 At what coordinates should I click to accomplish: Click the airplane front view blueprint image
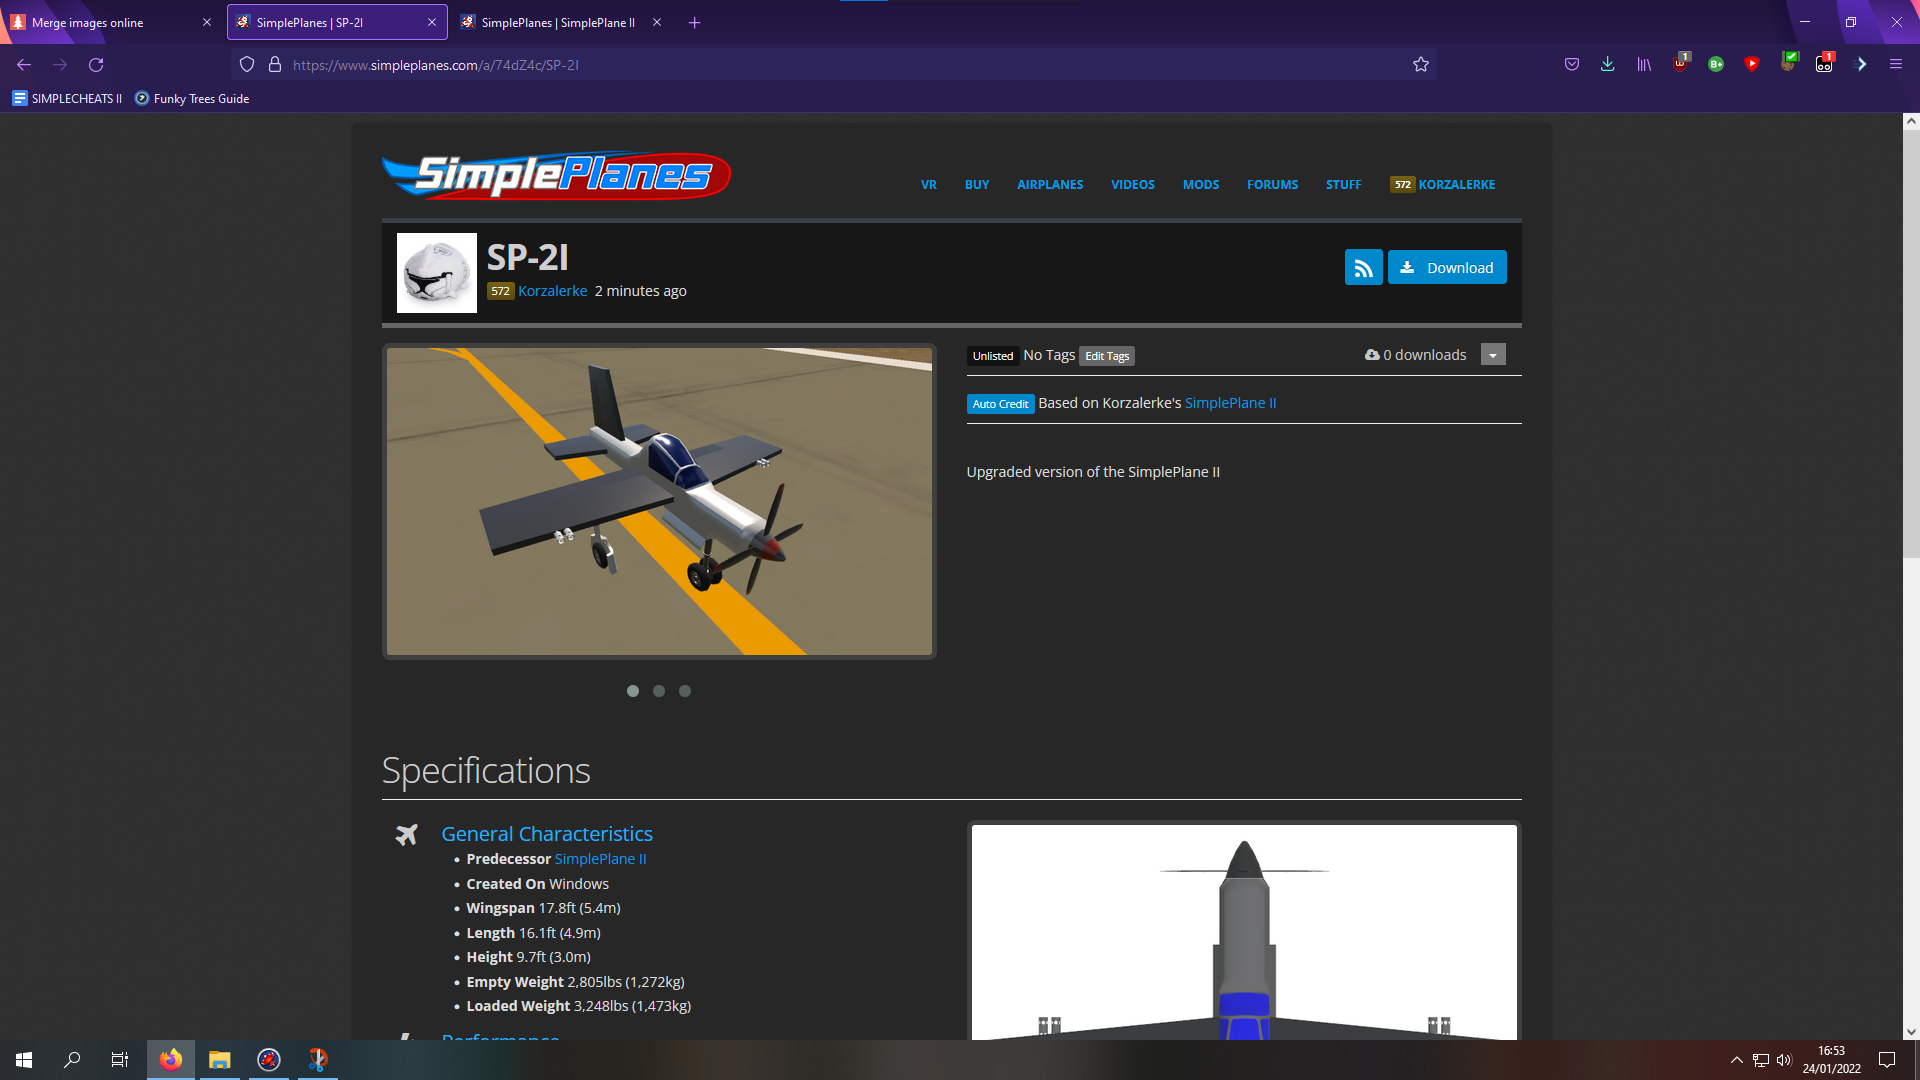point(1244,932)
